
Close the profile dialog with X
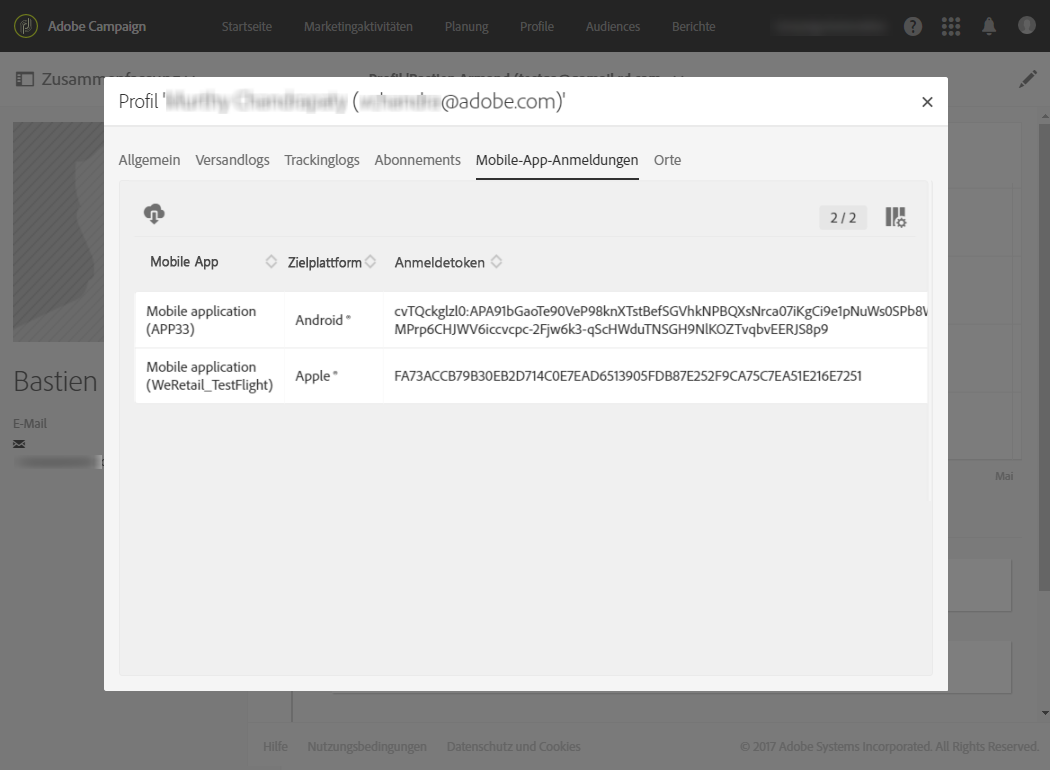point(927,102)
